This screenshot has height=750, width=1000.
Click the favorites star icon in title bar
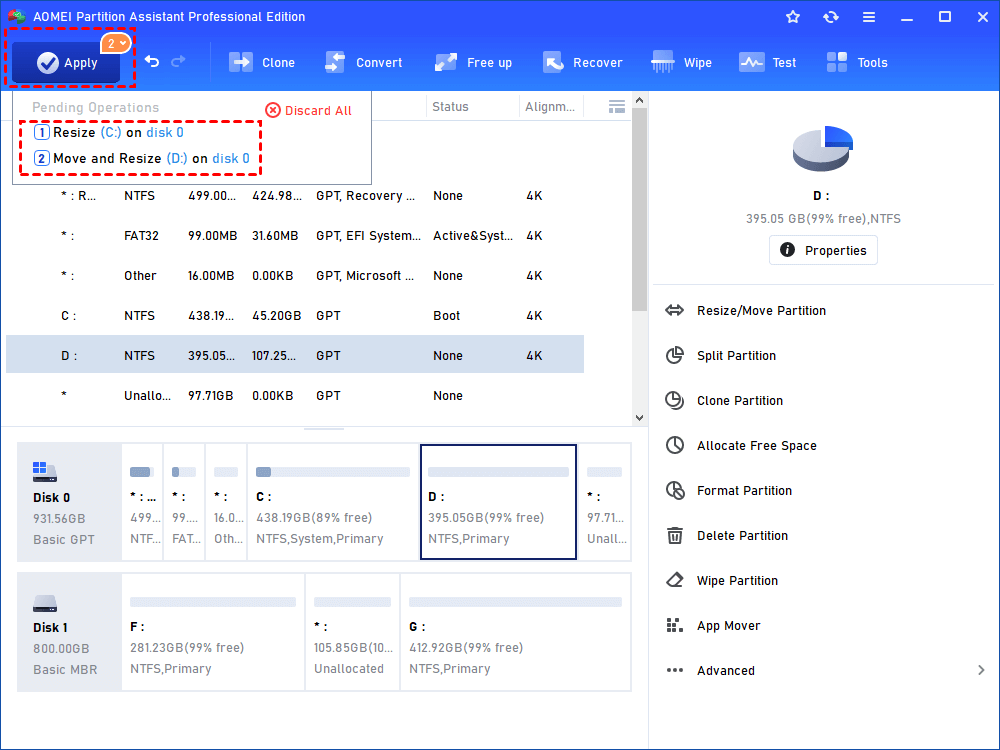point(793,17)
